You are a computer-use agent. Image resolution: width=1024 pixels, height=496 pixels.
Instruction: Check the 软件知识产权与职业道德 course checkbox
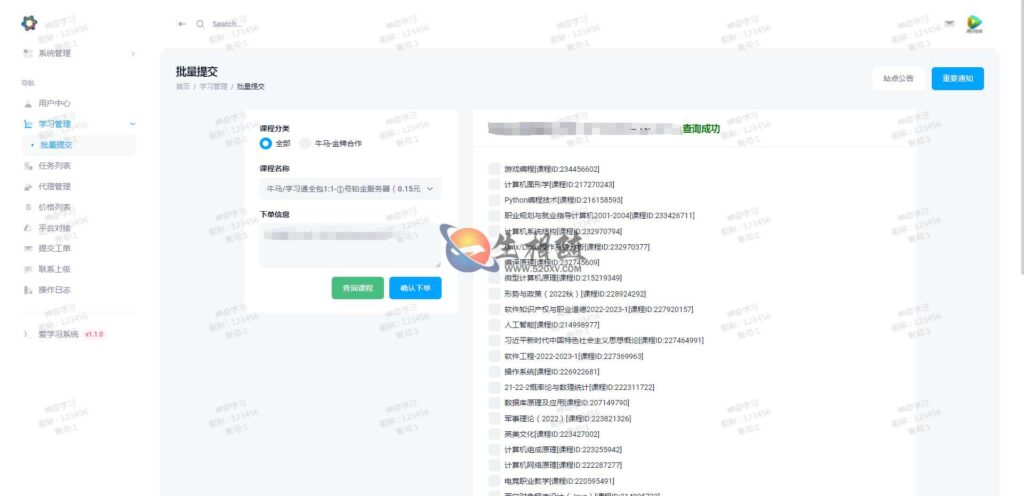(494, 309)
